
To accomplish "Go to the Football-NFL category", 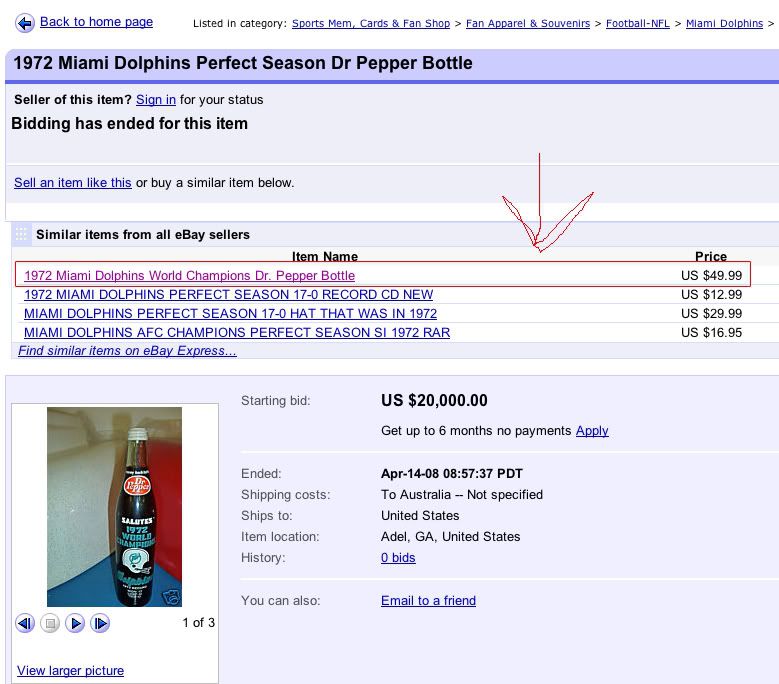I will click(637, 23).
